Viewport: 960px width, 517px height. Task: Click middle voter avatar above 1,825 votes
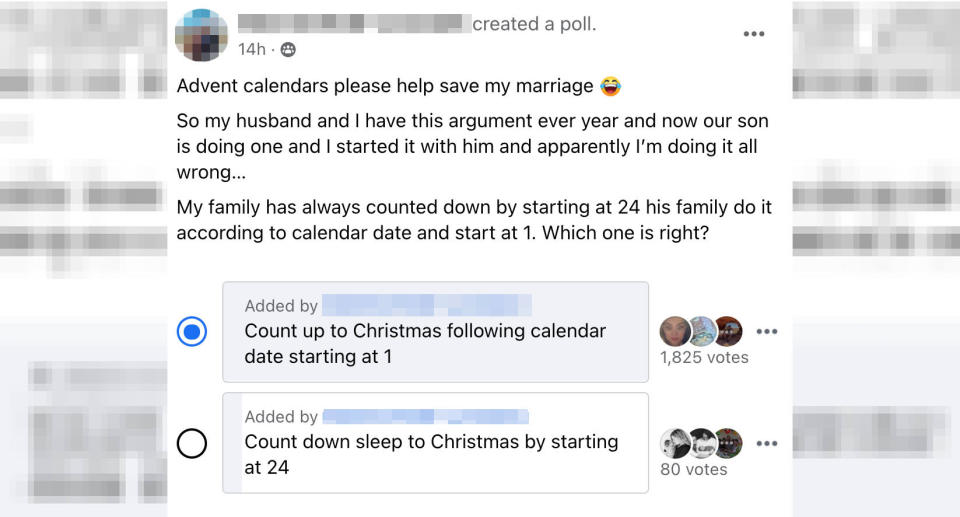[x=702, y=331]
